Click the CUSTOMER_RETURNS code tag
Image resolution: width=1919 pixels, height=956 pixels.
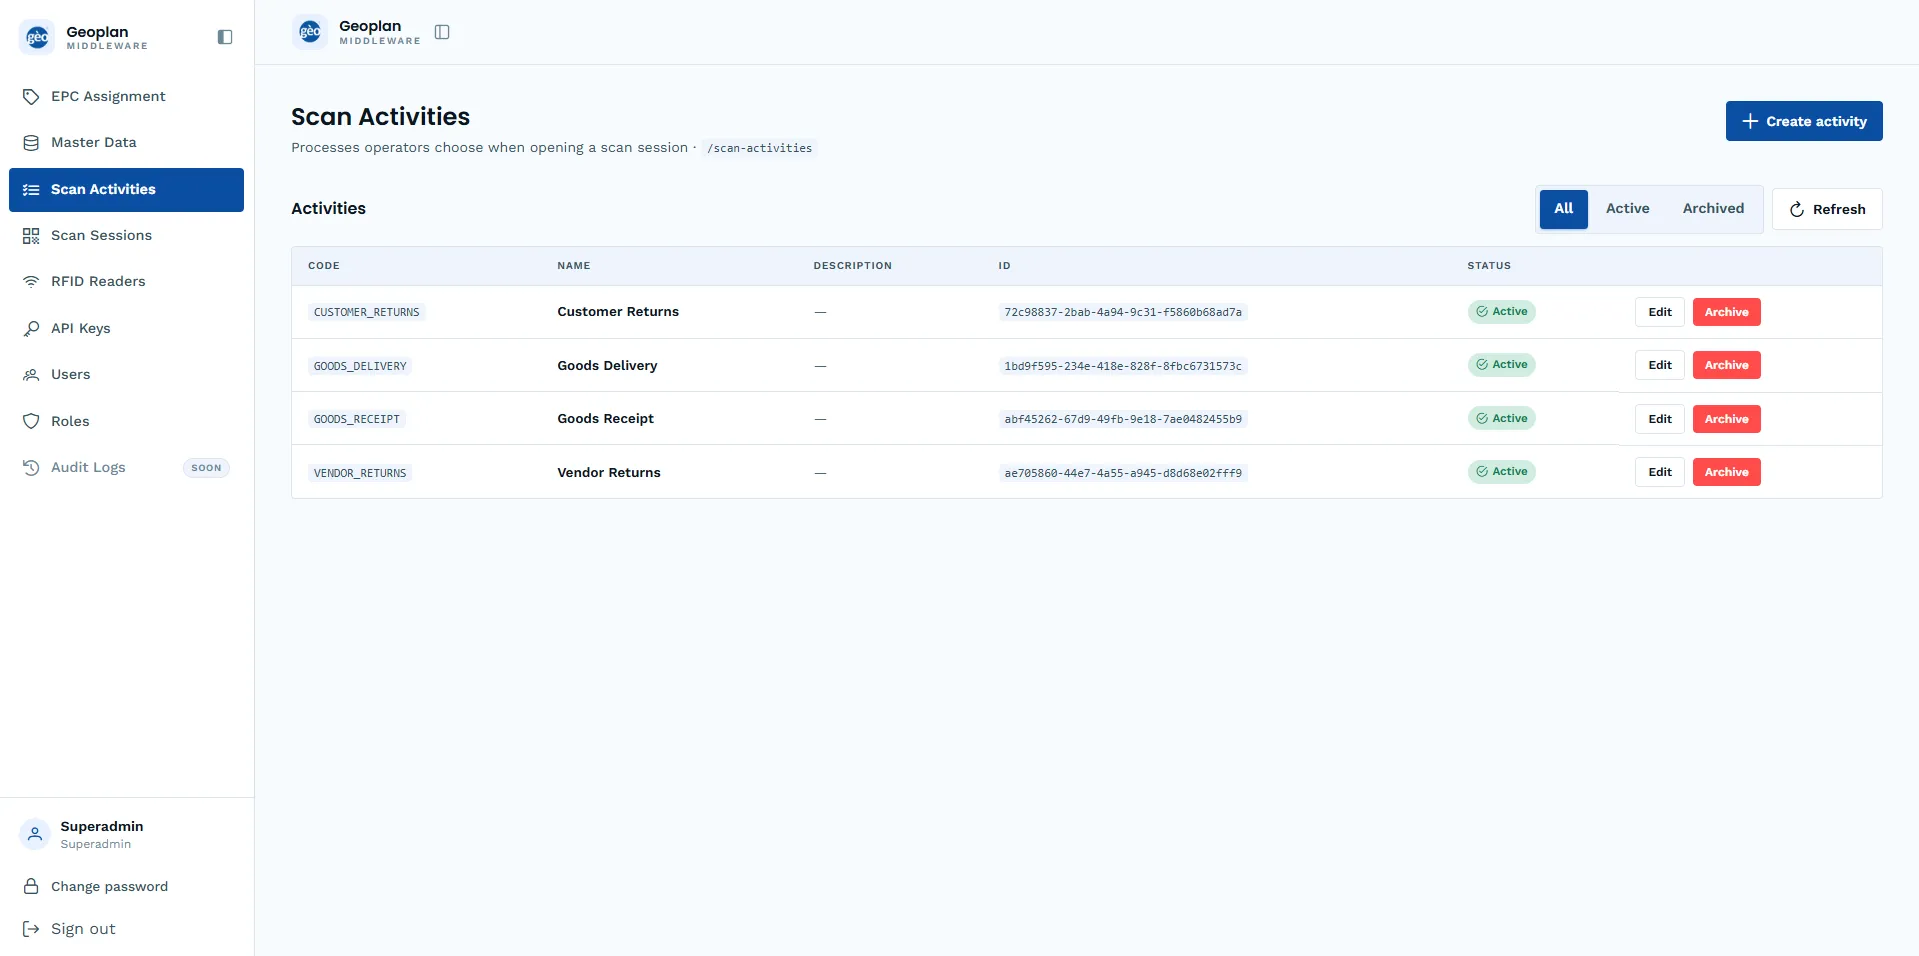coord(367,312)
